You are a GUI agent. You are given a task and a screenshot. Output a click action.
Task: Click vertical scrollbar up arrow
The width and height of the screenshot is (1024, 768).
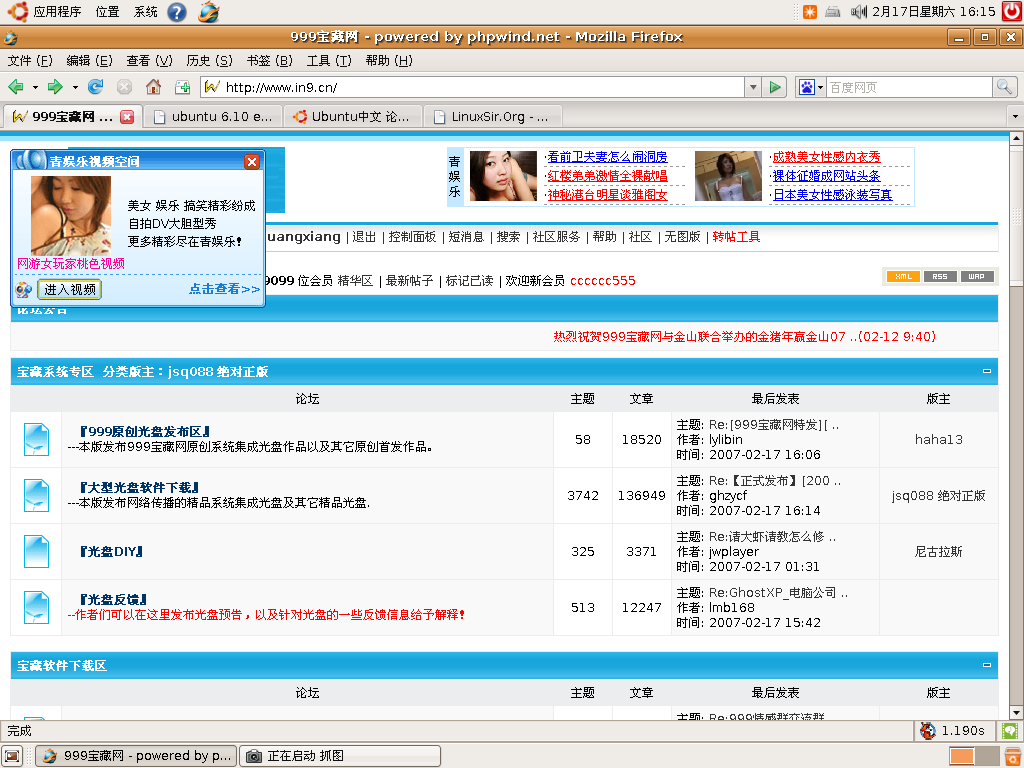coord(1016,138)
